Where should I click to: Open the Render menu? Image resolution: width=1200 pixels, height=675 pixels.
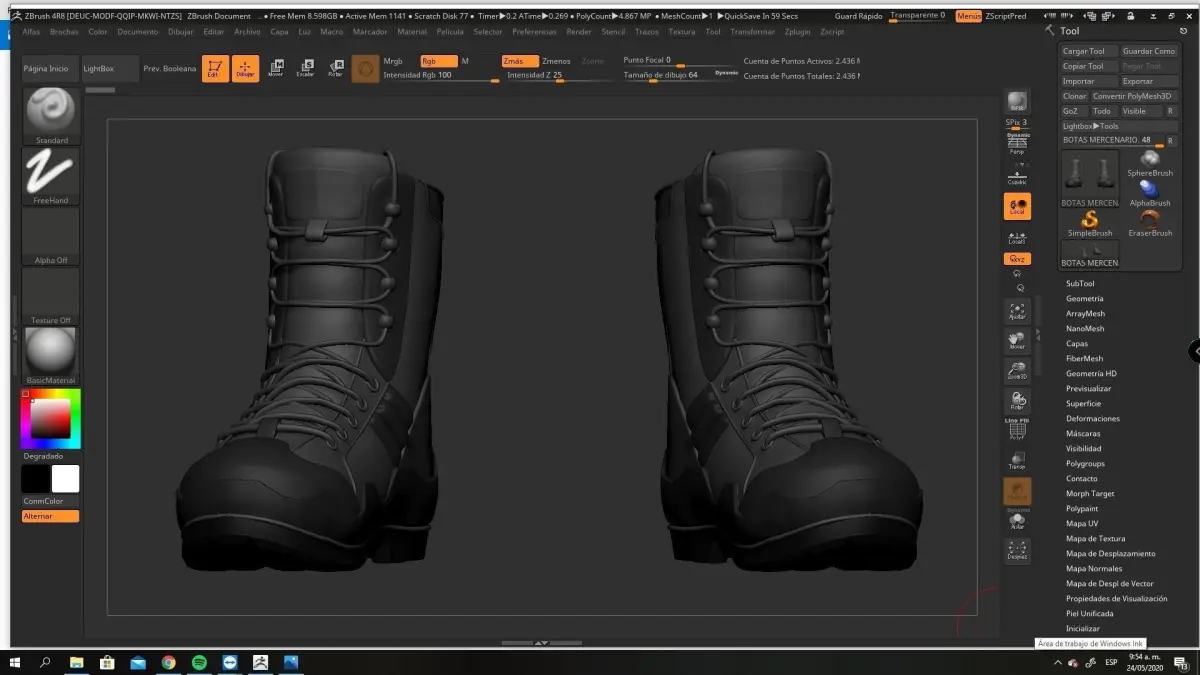tap(579, 32)
